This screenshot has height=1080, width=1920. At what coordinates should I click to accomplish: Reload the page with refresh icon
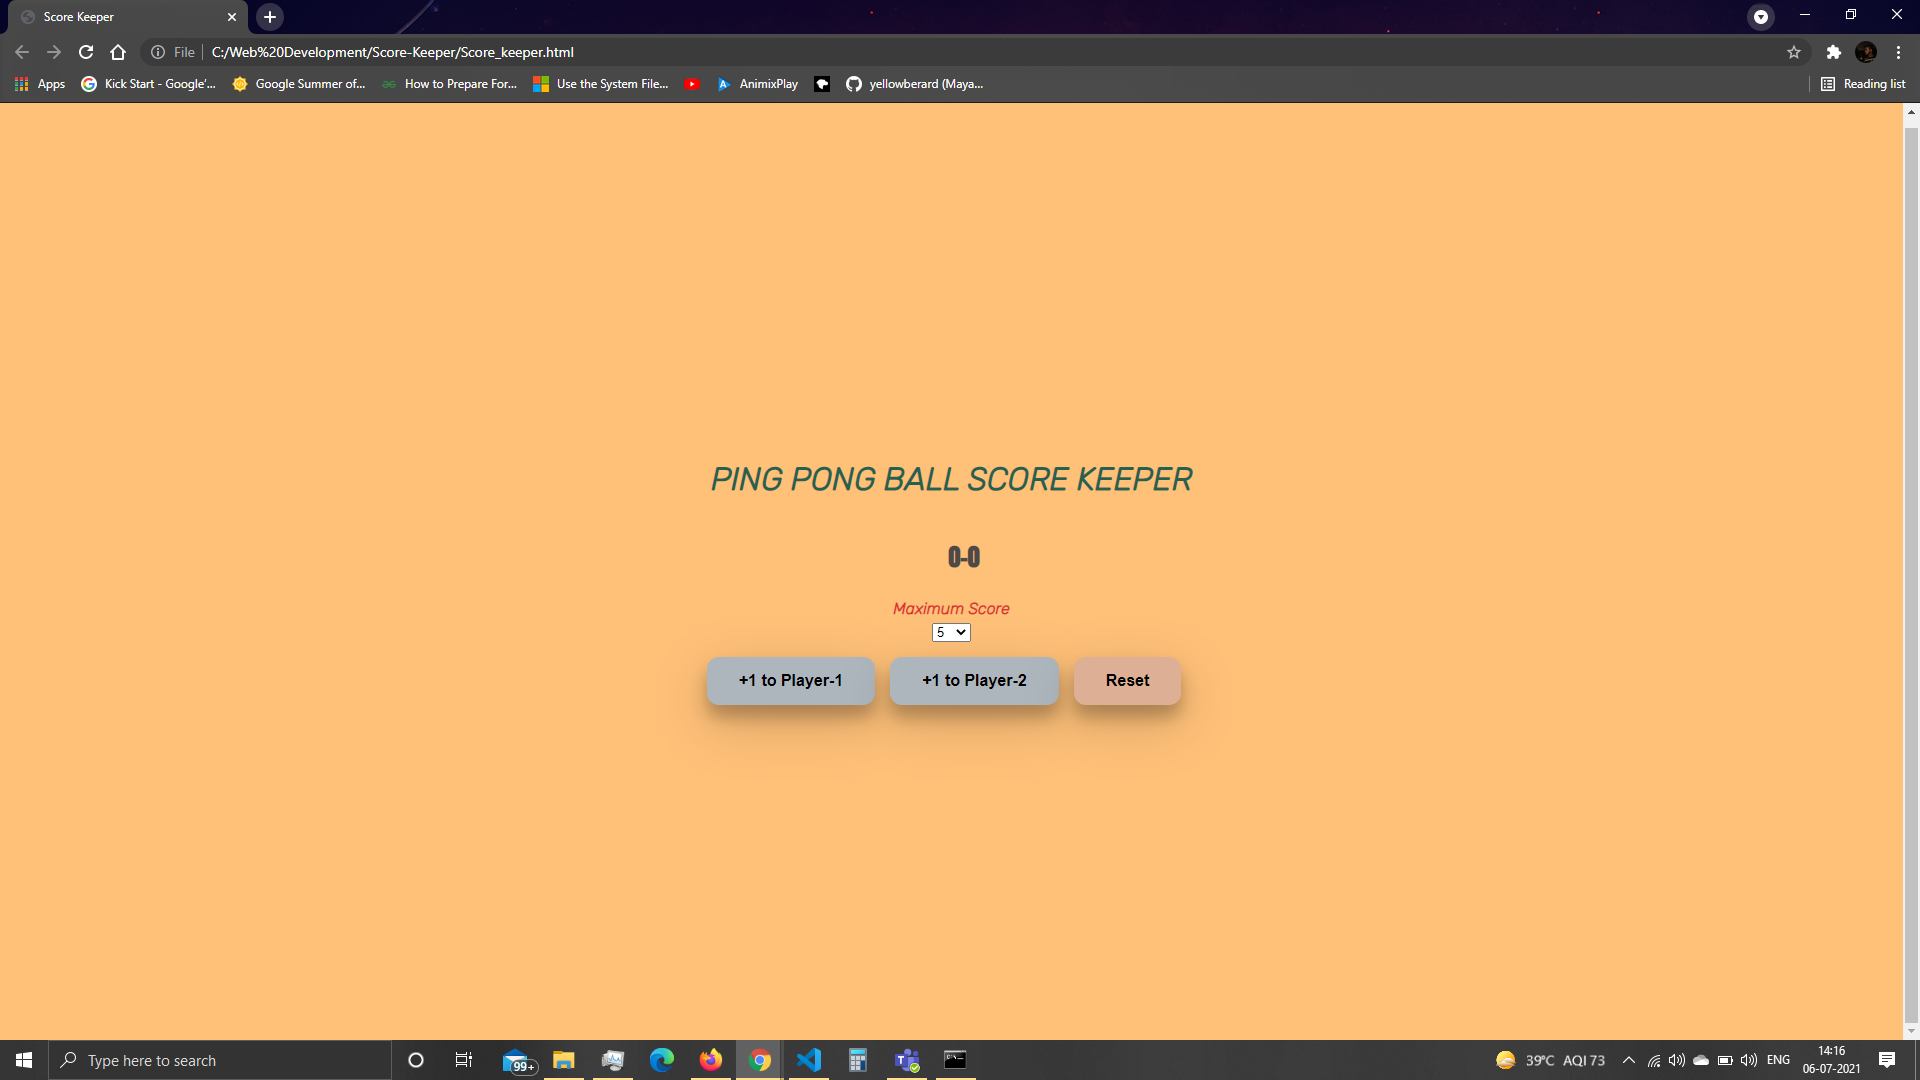(86, 52)
